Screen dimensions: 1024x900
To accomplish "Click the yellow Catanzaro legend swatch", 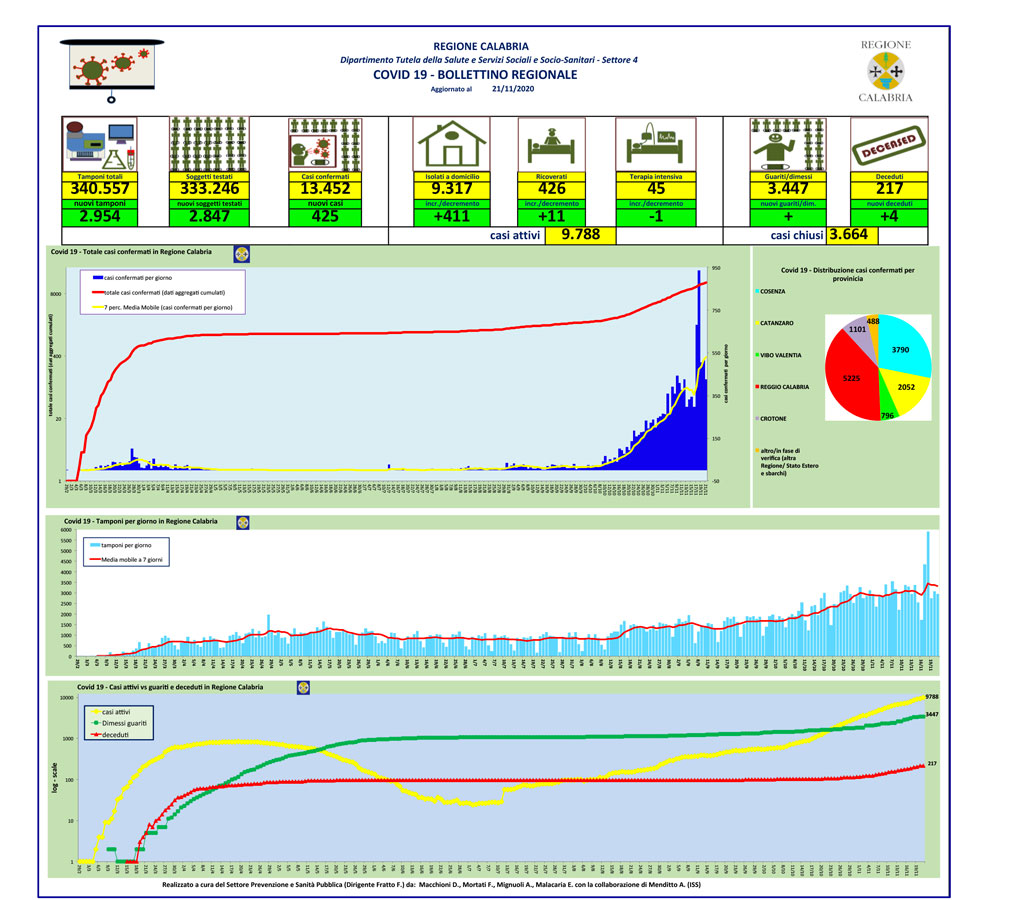I will point(758,323).
